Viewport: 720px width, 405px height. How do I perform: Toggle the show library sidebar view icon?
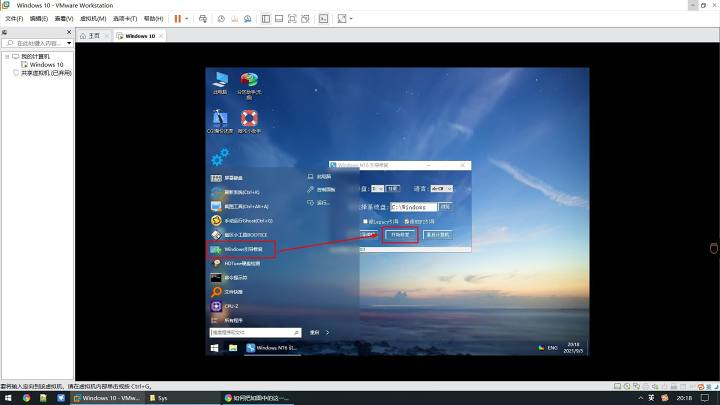tap(265, 19)
